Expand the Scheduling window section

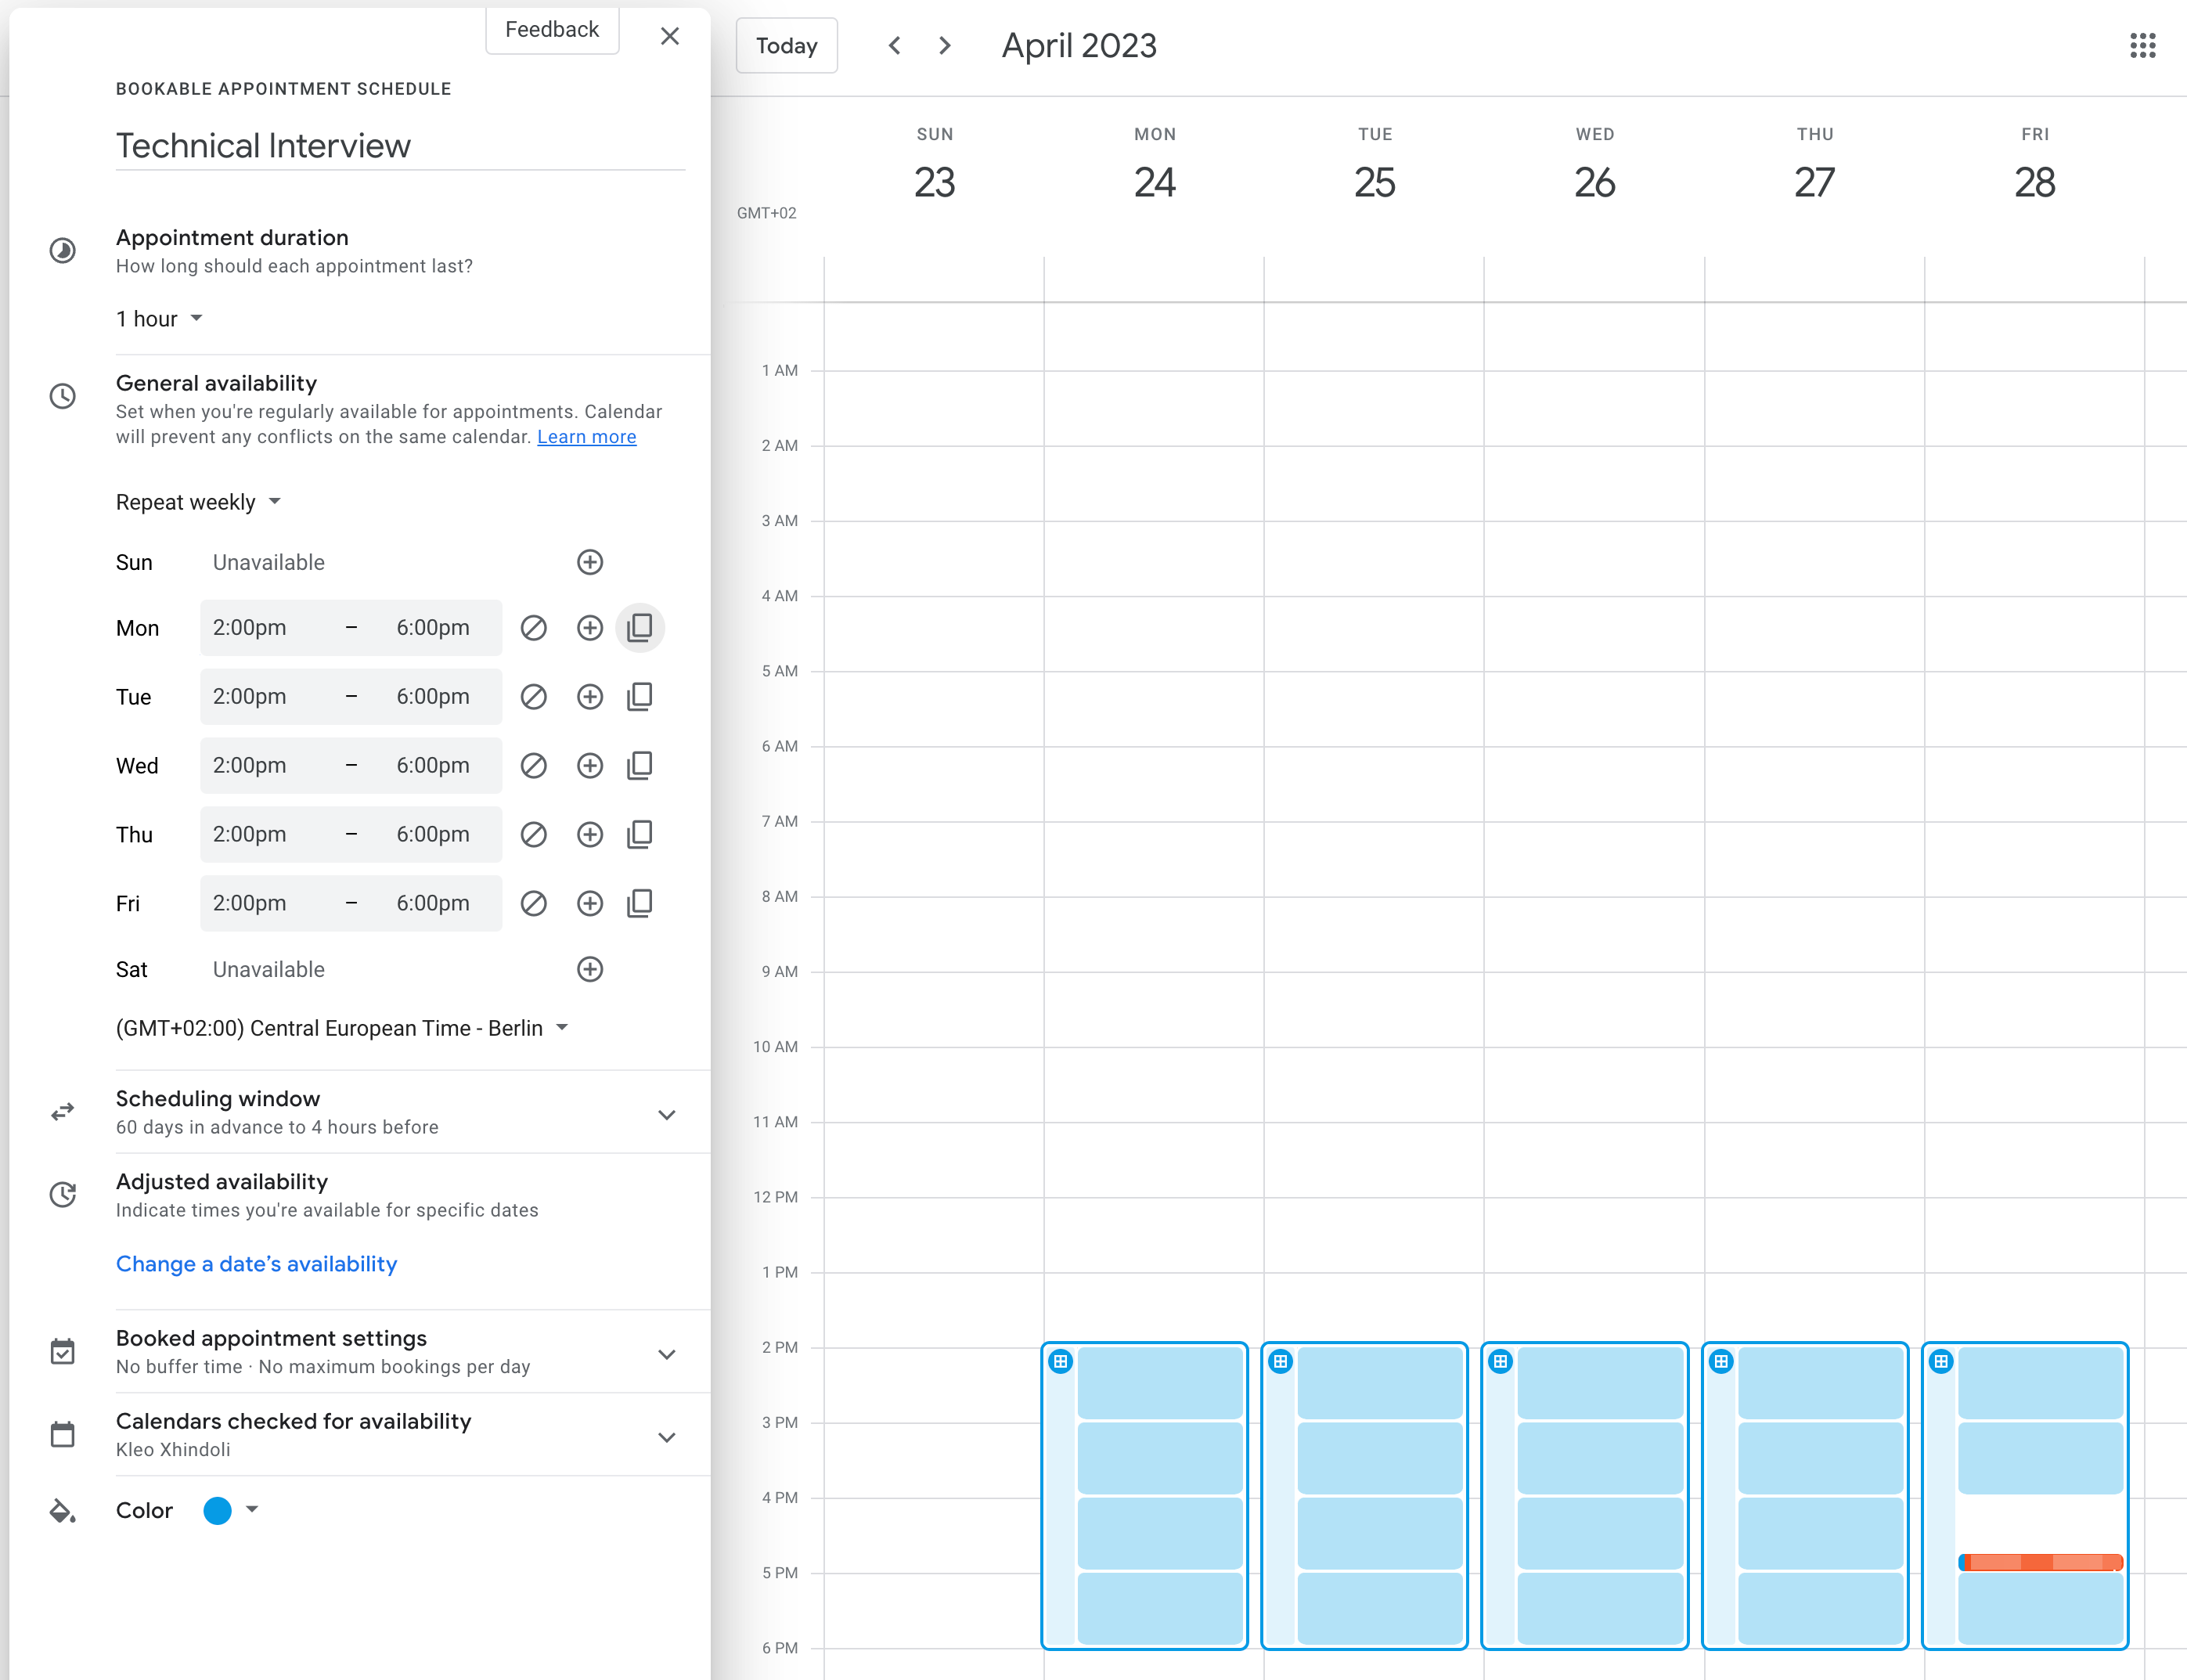(667, 1112)
